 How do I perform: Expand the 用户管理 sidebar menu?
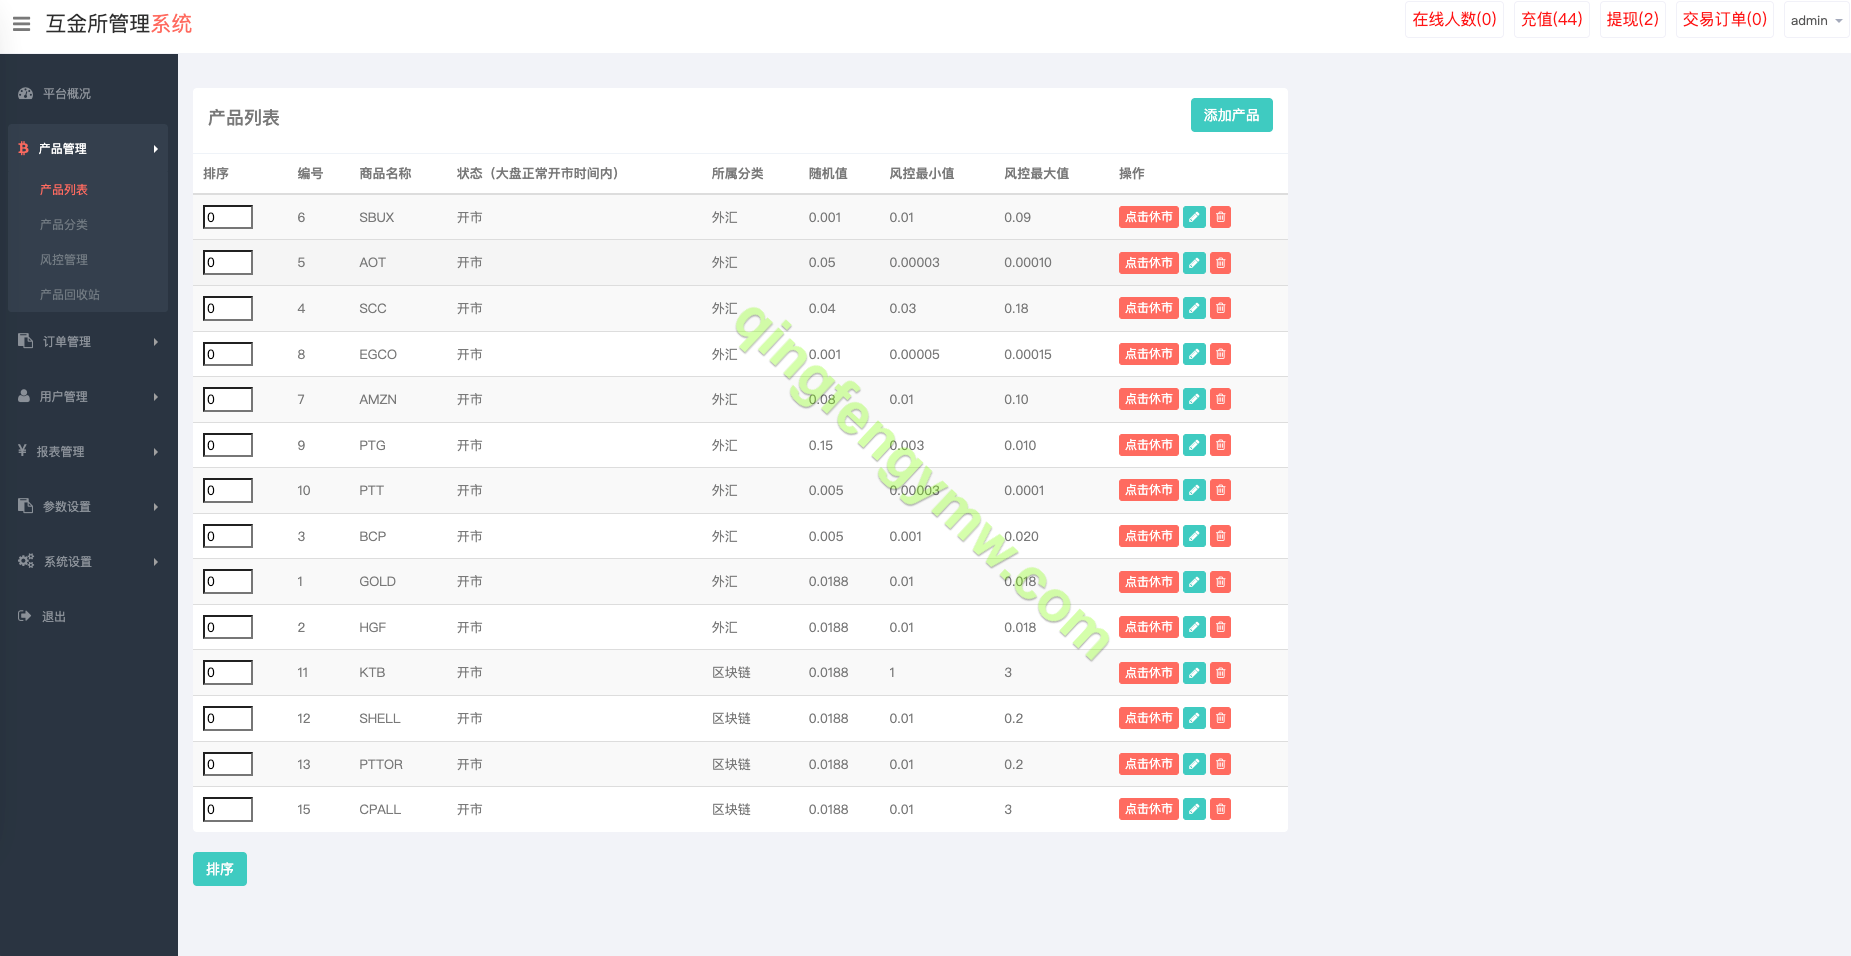88,396
